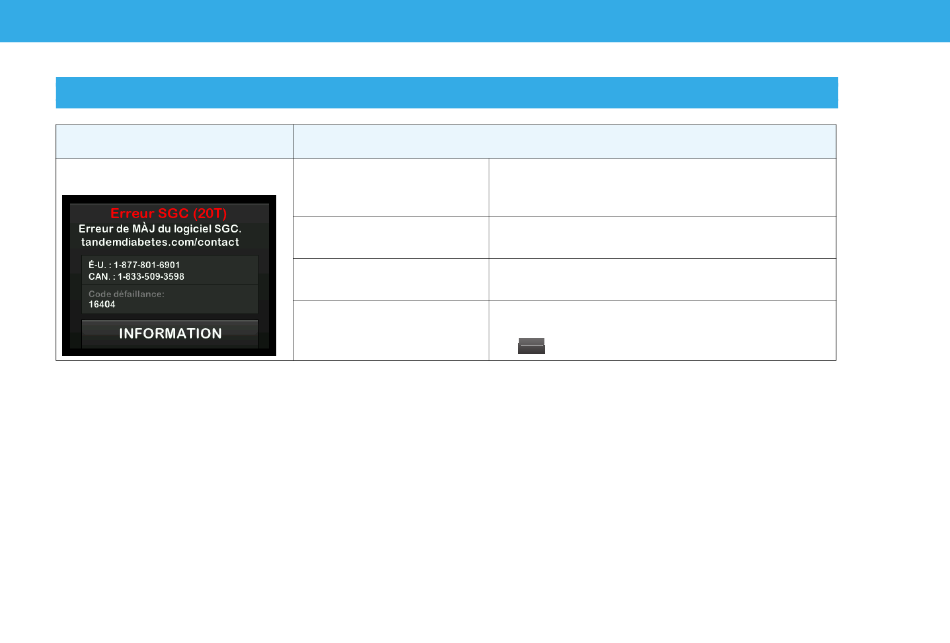Click the tandemdiabetes.com/contact address

(160, 242)
